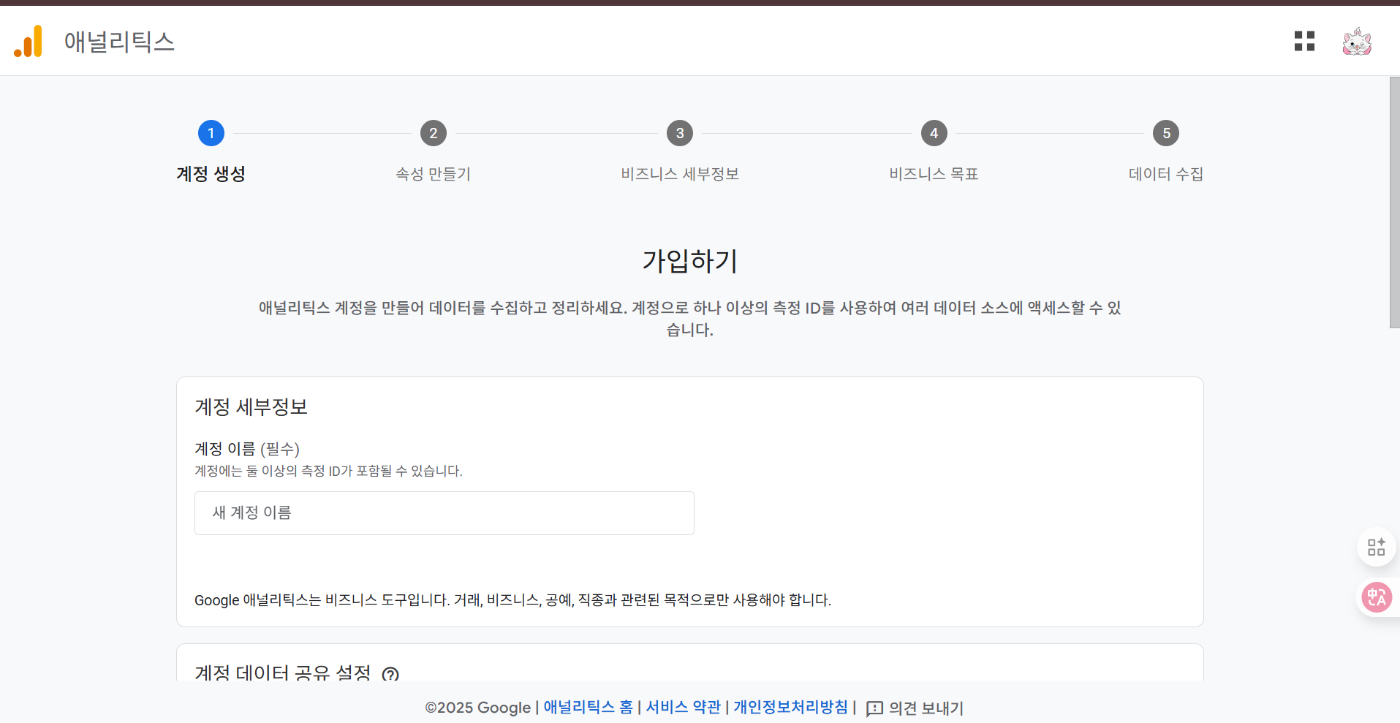Open the Google apps grid icon
Viewport: 1400px width, 723px height.
pyautogui.click(x=1304, y=41)
